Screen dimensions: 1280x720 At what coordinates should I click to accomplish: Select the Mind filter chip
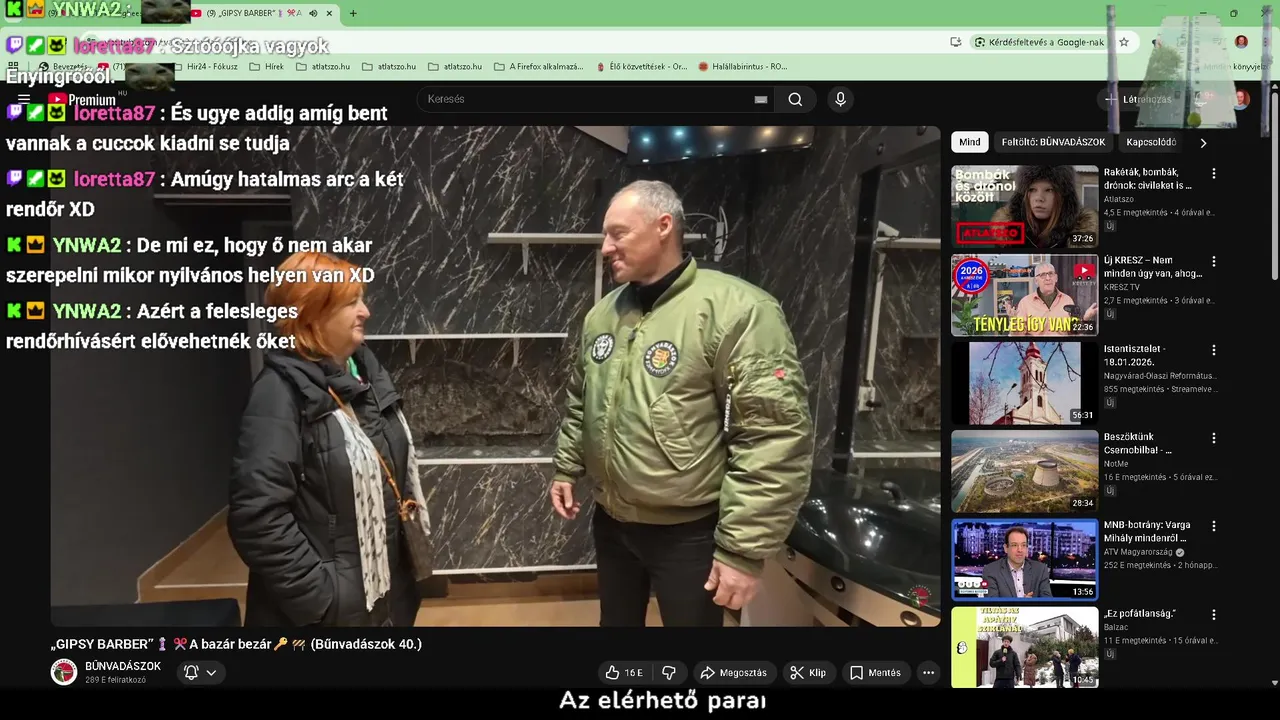(x=970, y=142)
